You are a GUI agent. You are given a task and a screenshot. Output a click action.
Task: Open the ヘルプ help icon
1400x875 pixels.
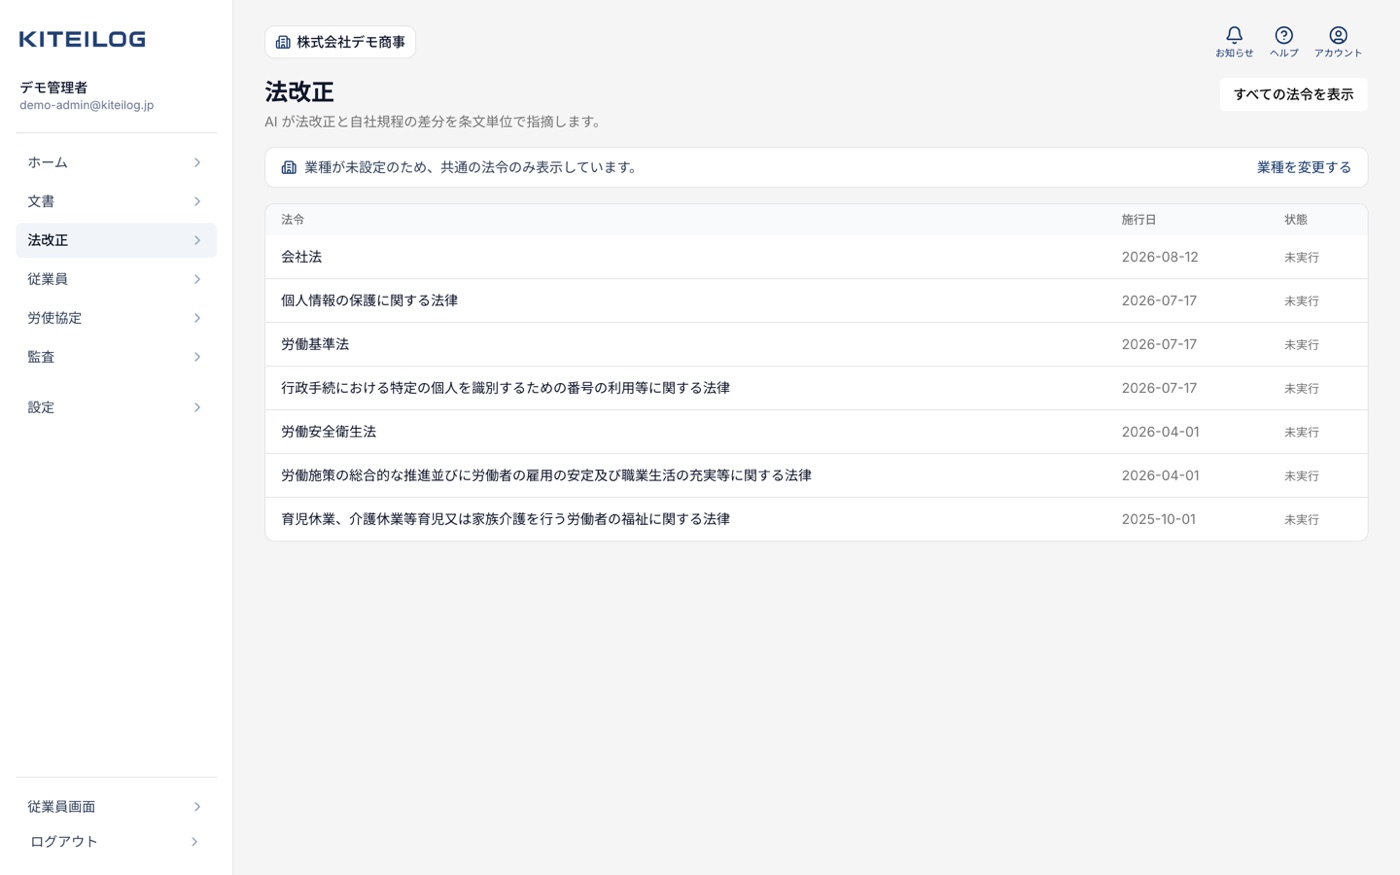pos(1284,41)
